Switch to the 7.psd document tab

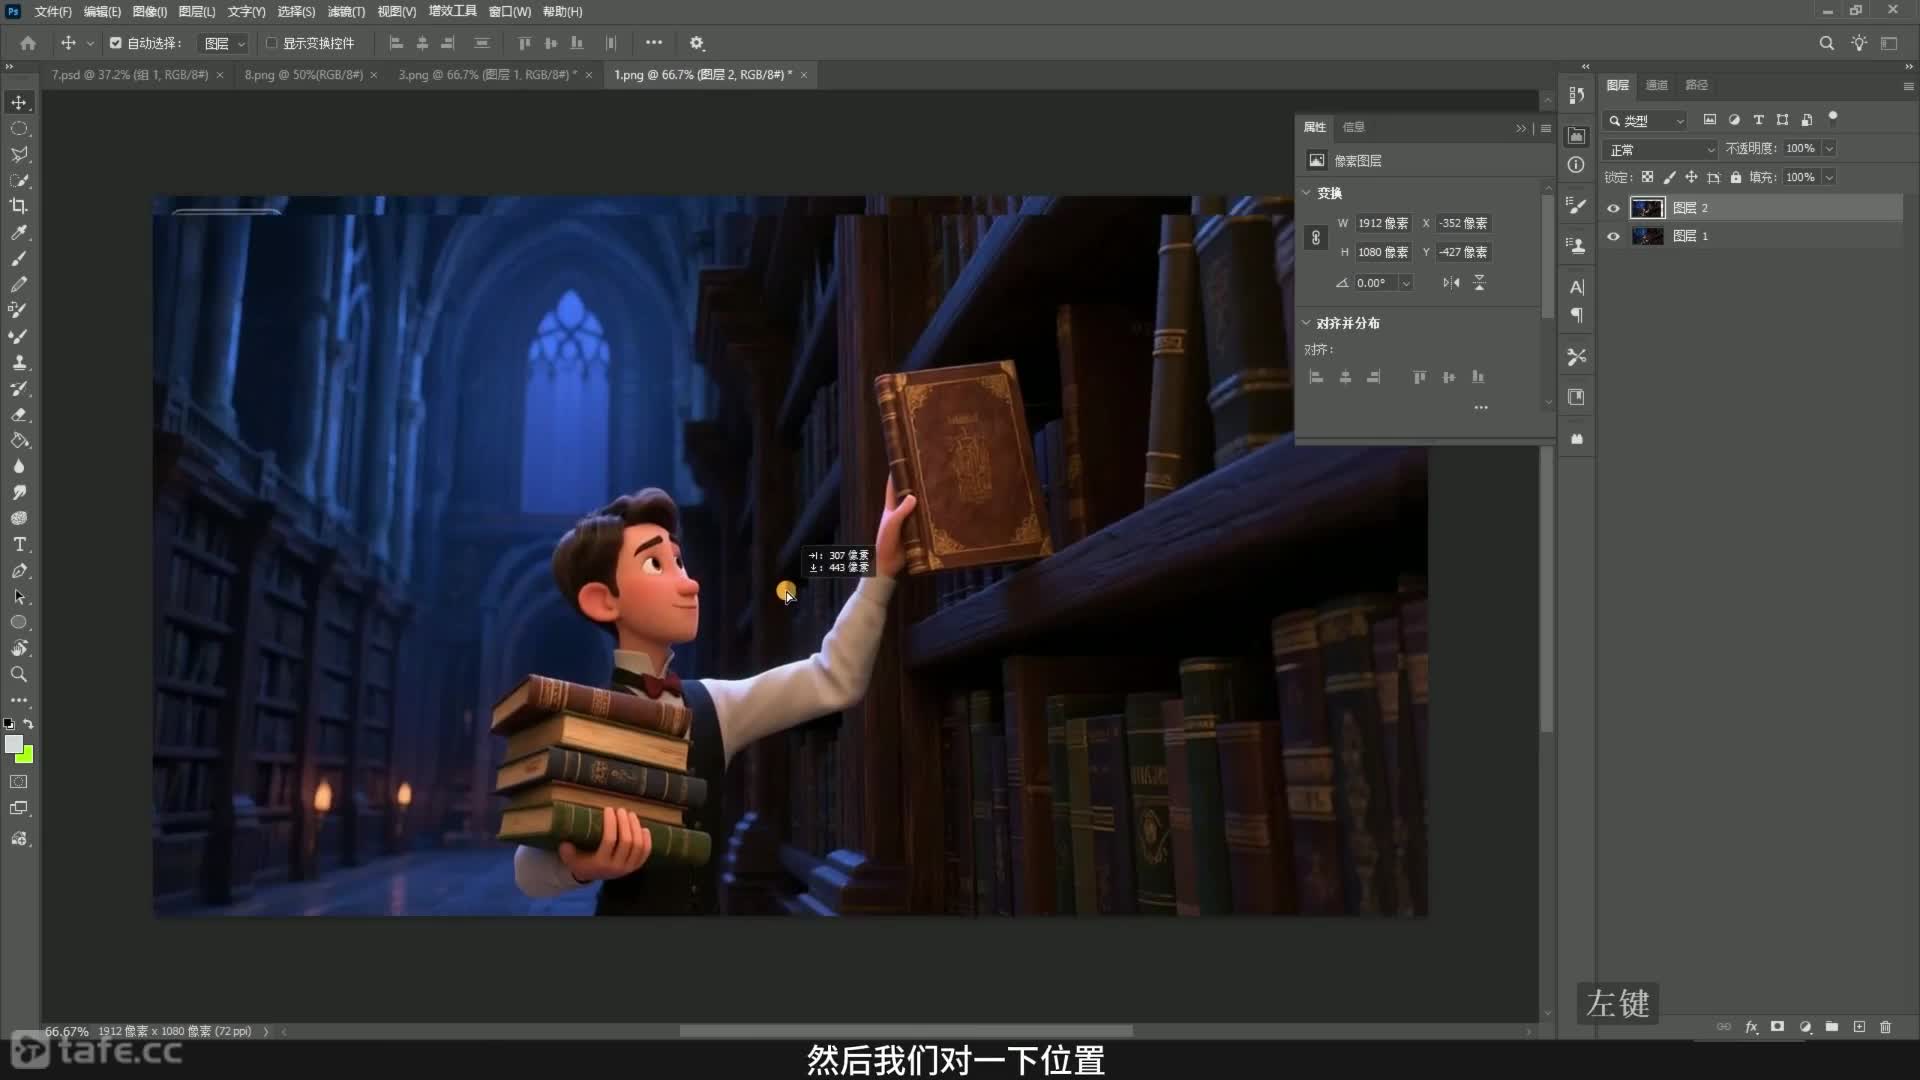click(x=130, y=75)
